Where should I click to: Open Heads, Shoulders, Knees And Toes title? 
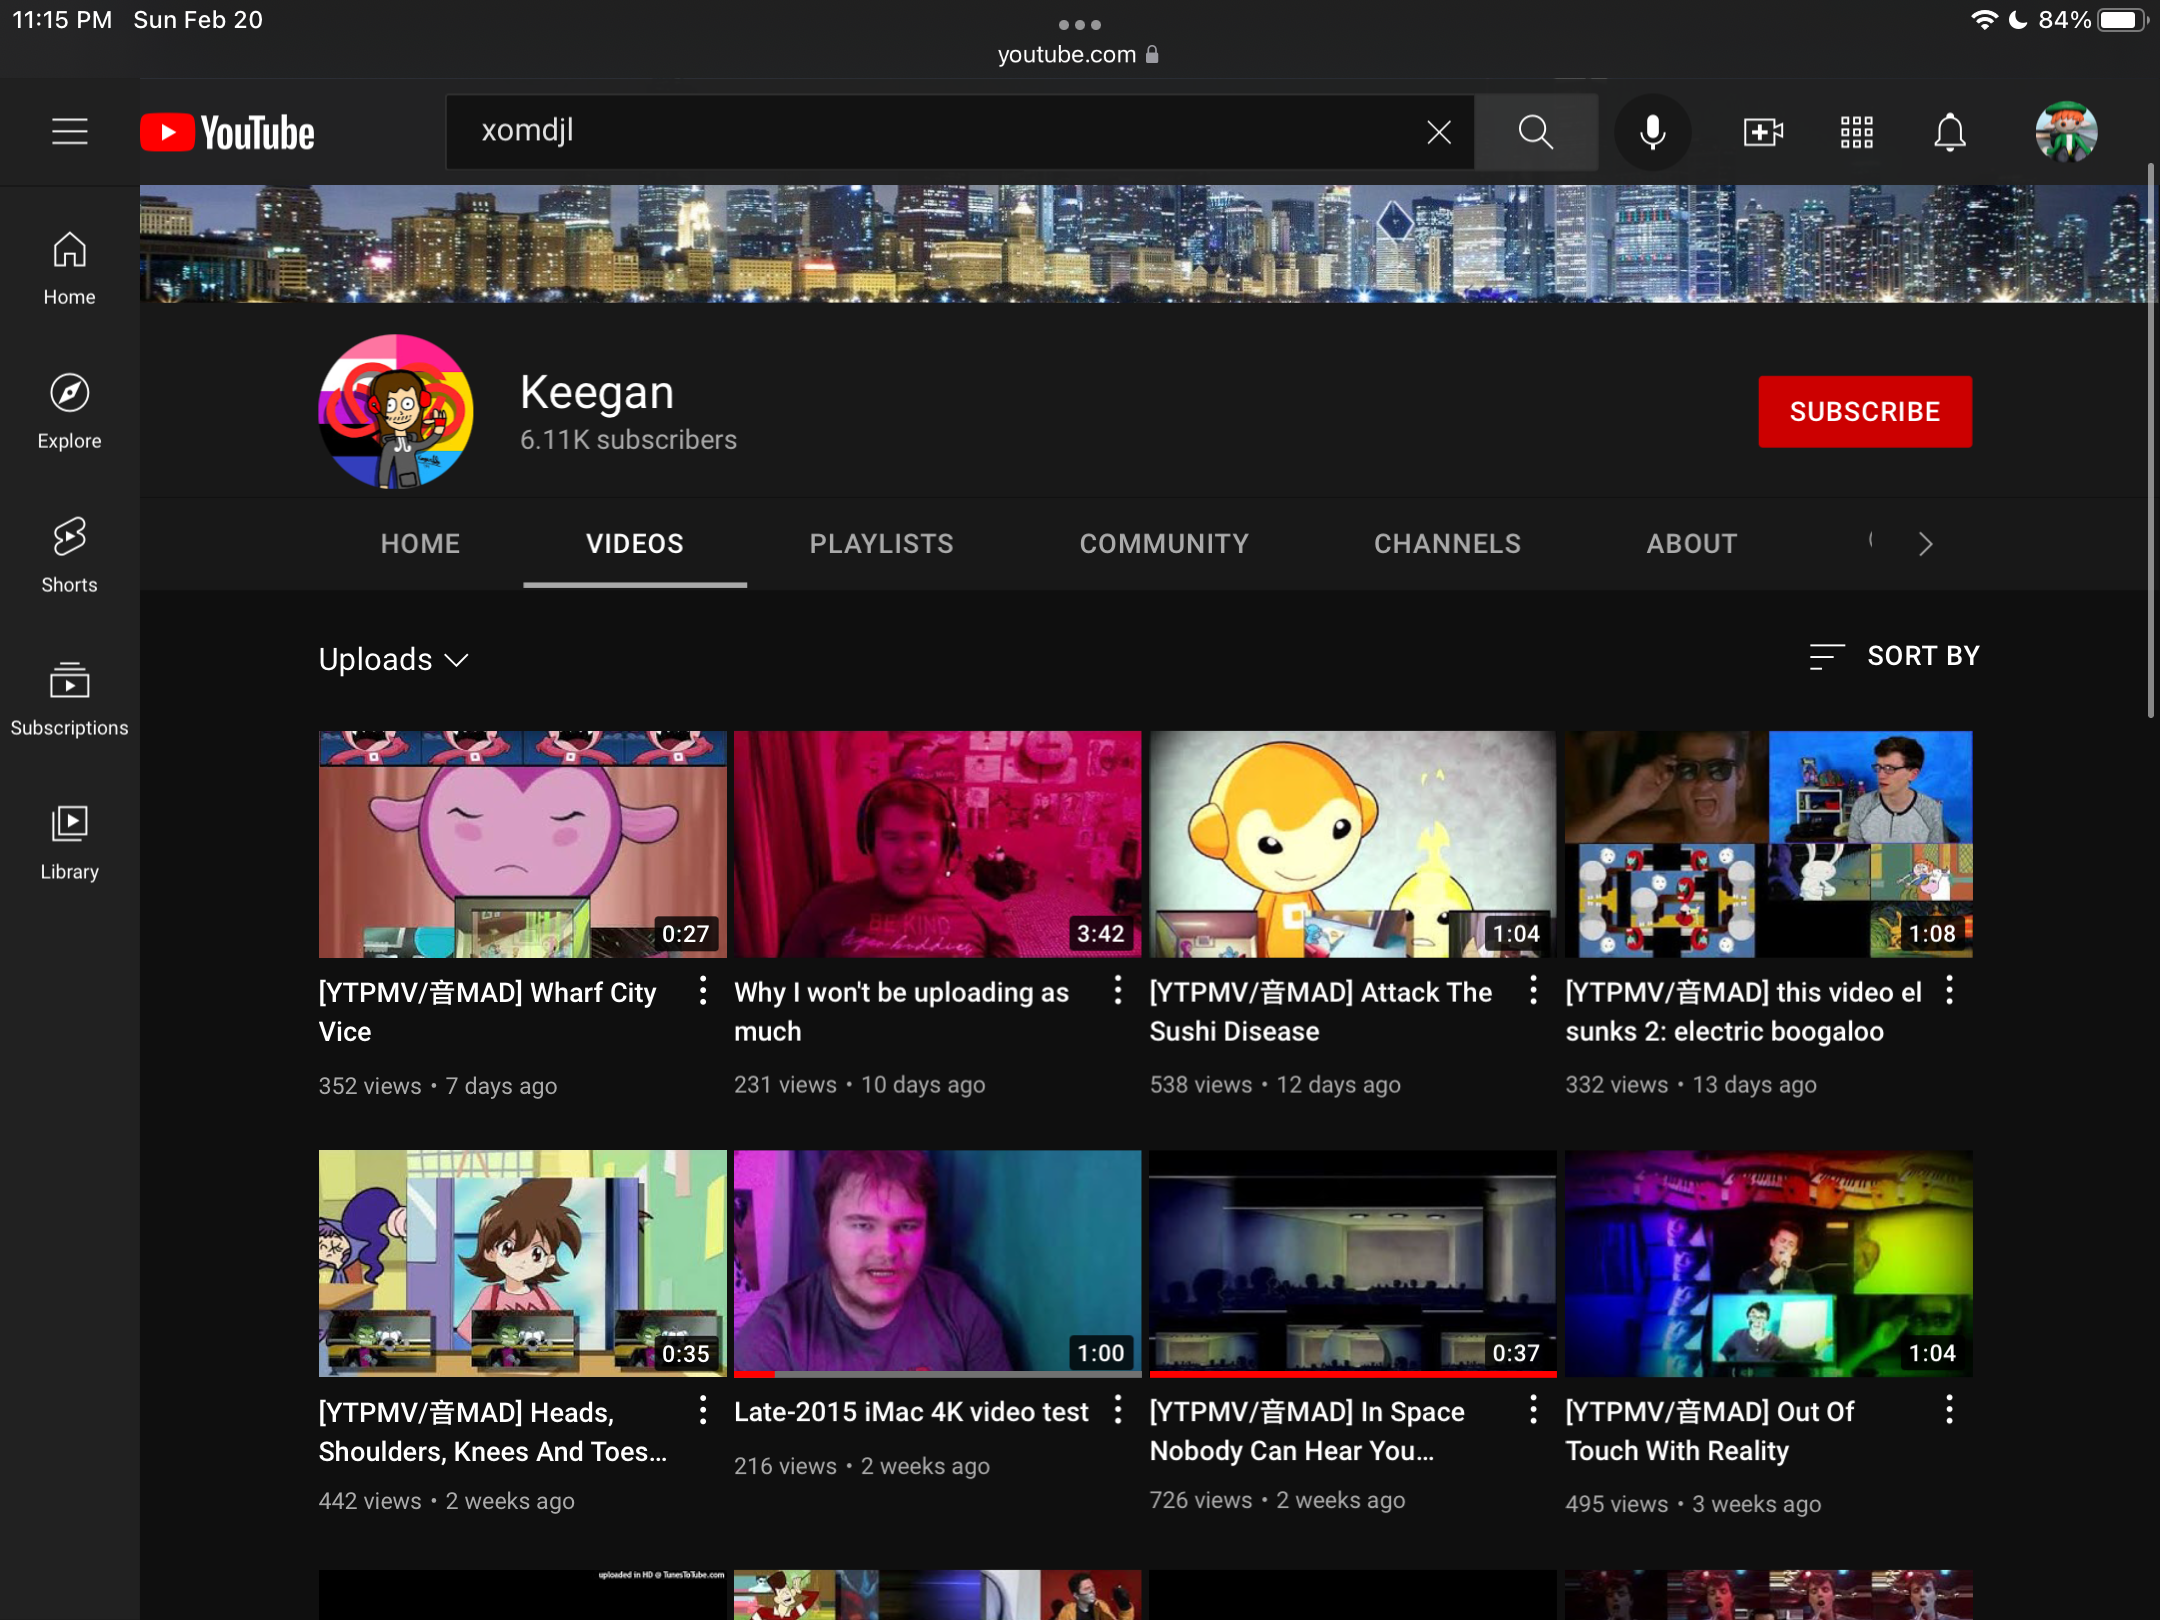pos(492,1431)
